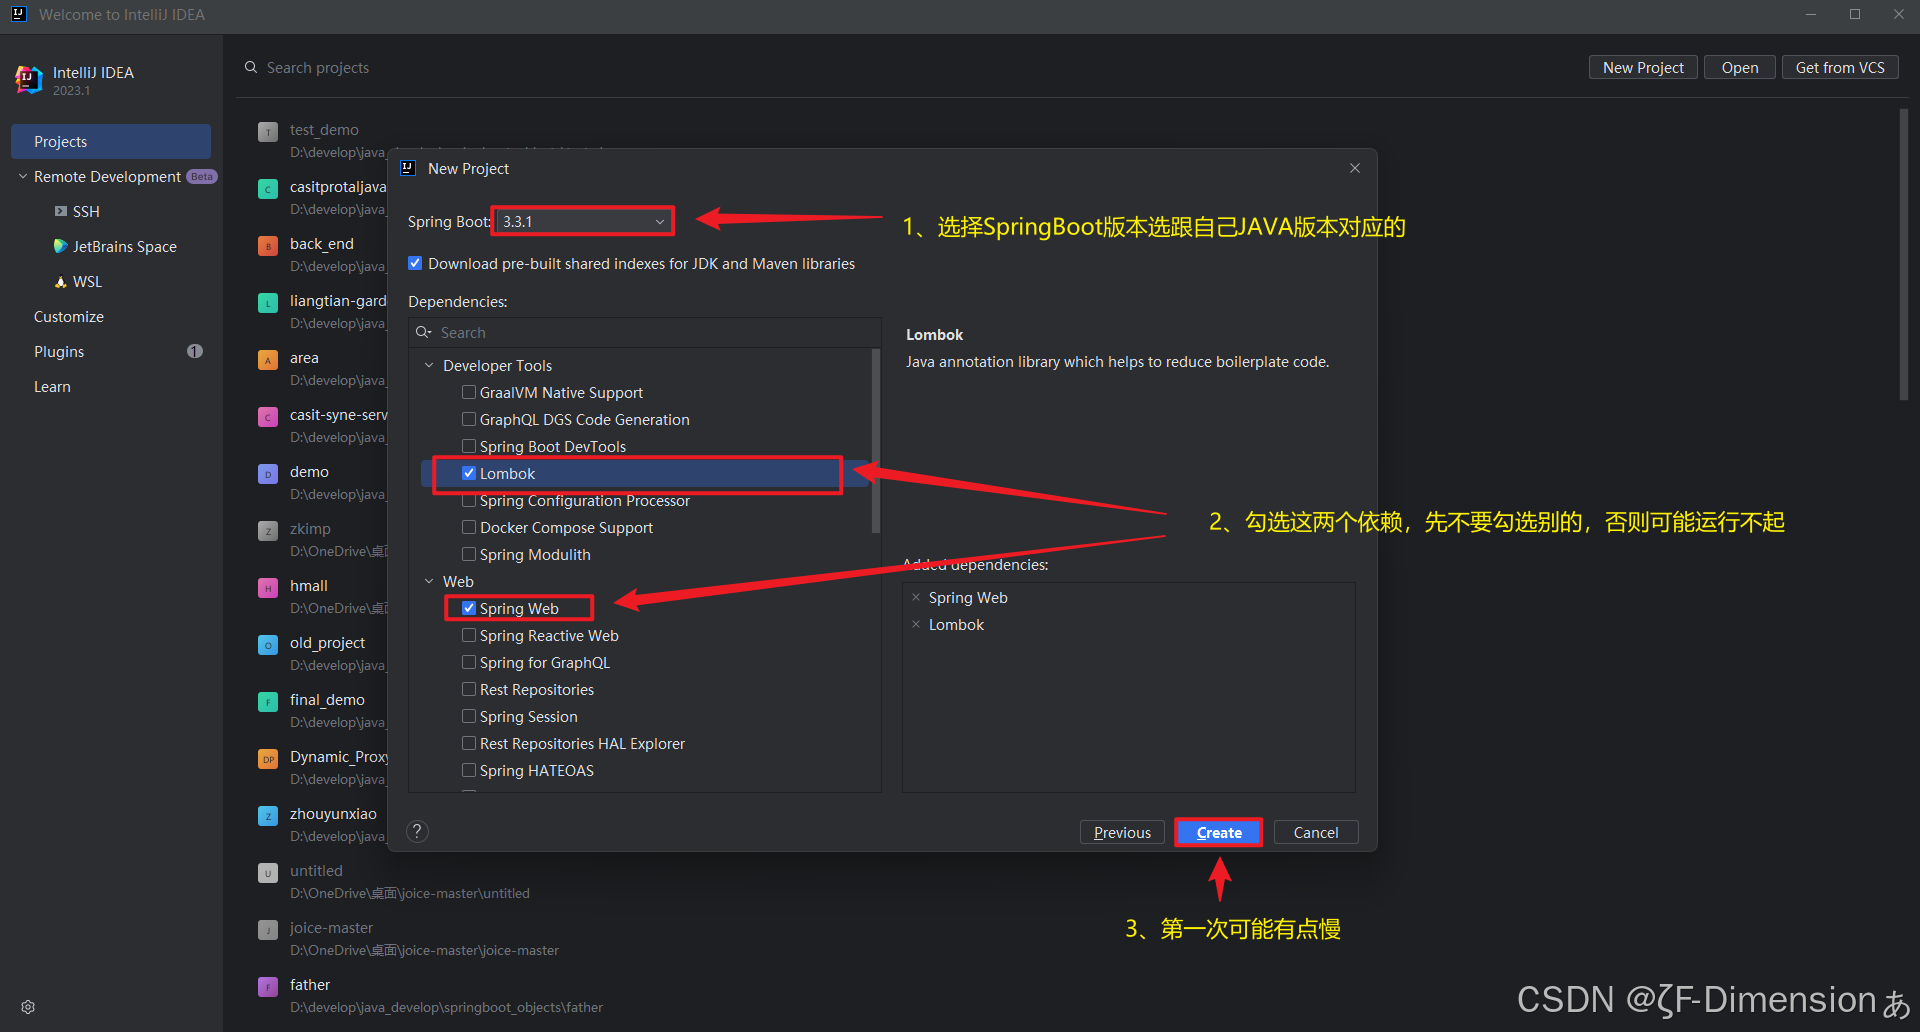
Task: Open the Plugins section
Action: (x=59, y=351)
